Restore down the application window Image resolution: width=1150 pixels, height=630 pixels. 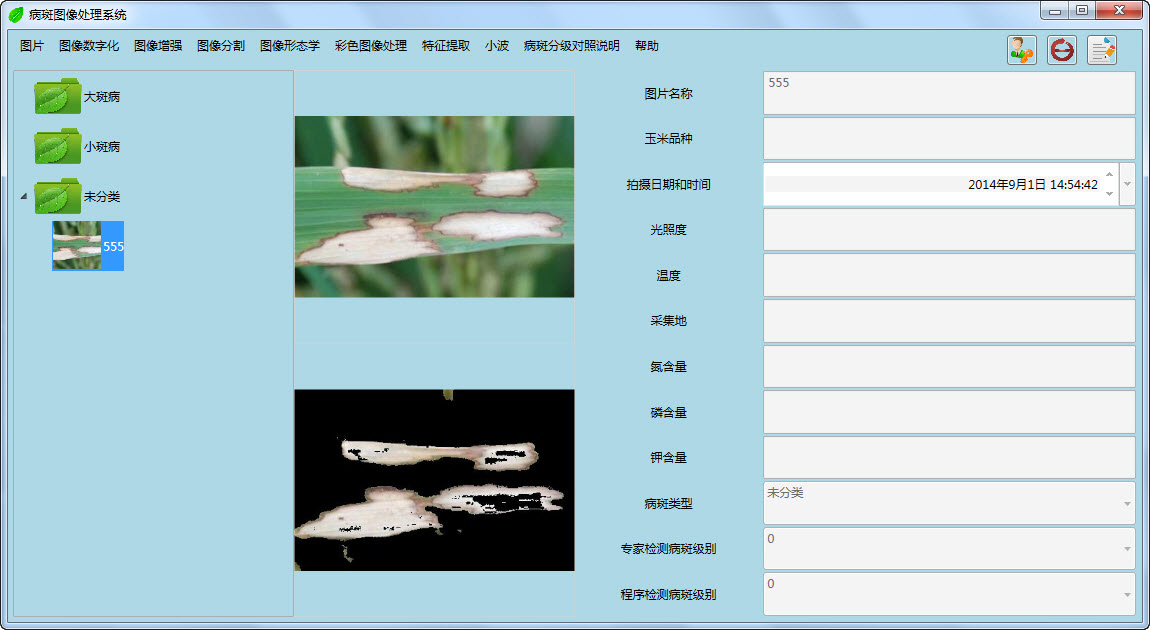tap(1082, 11)
